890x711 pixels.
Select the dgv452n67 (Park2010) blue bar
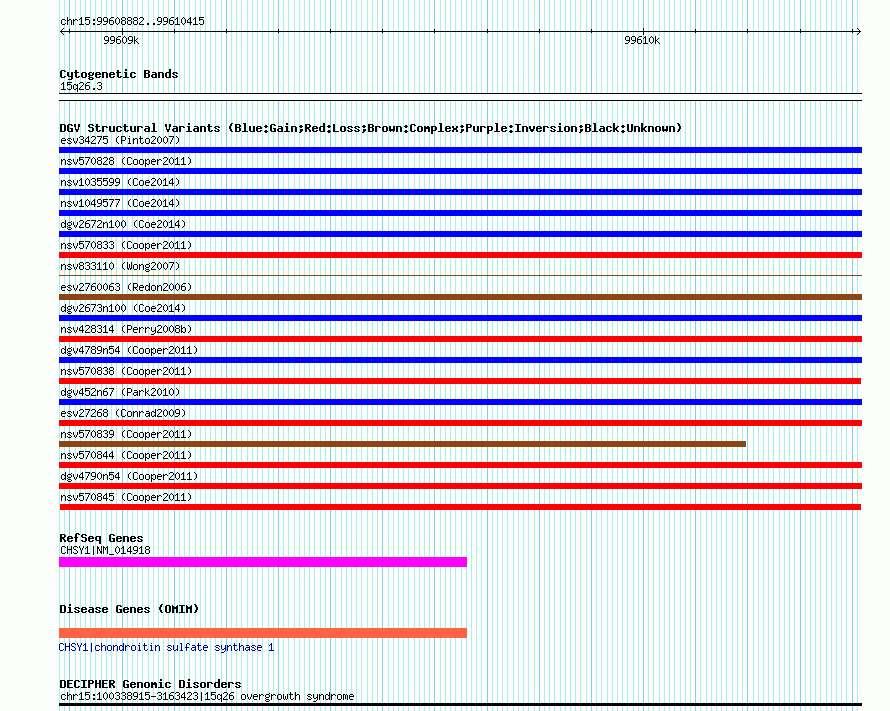pyautogui.click(x=460, y=402)
